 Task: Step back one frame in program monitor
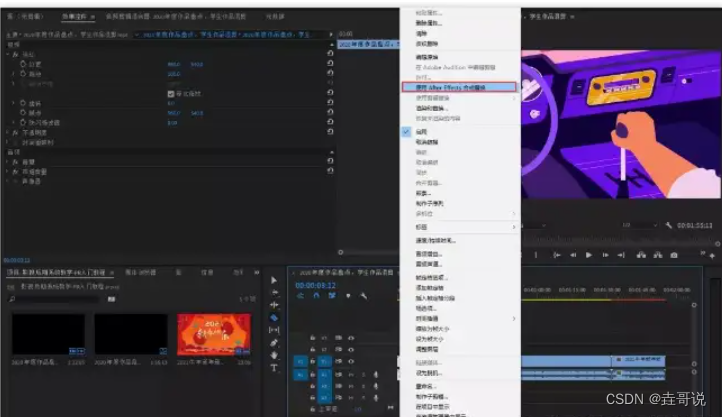tap(573, 255)
